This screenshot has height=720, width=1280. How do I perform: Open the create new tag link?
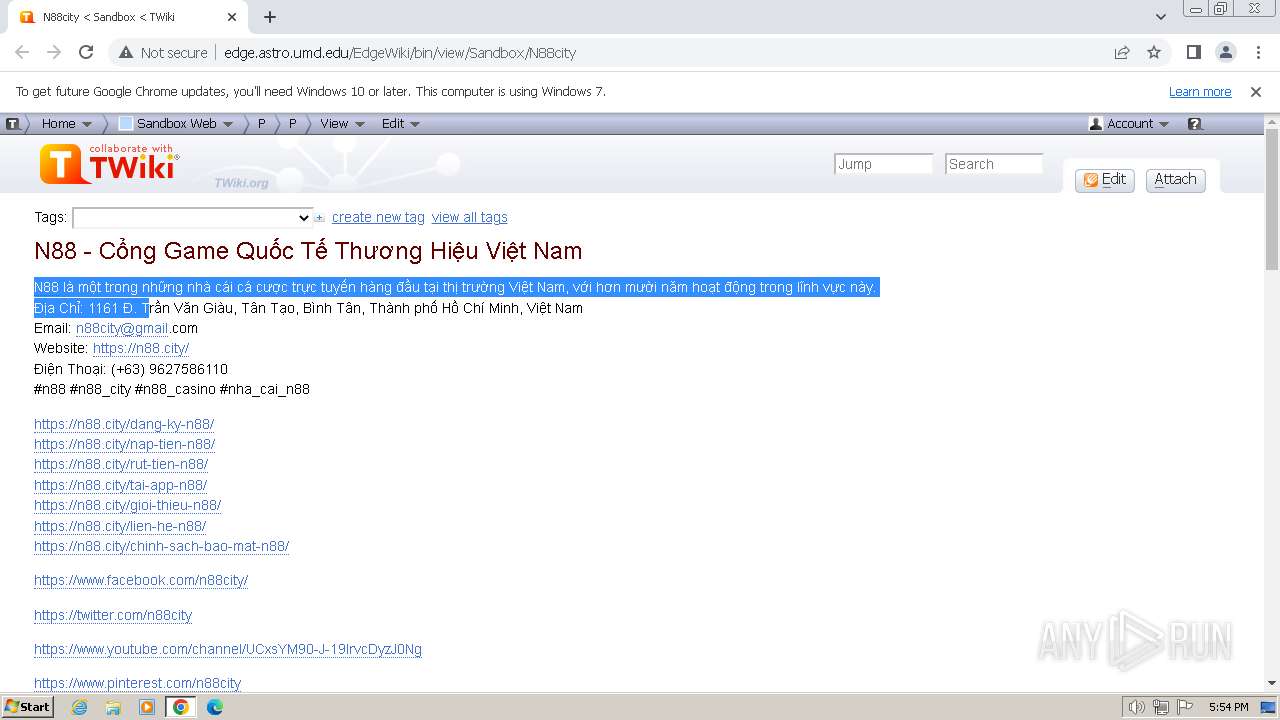[x=378, y=217]
